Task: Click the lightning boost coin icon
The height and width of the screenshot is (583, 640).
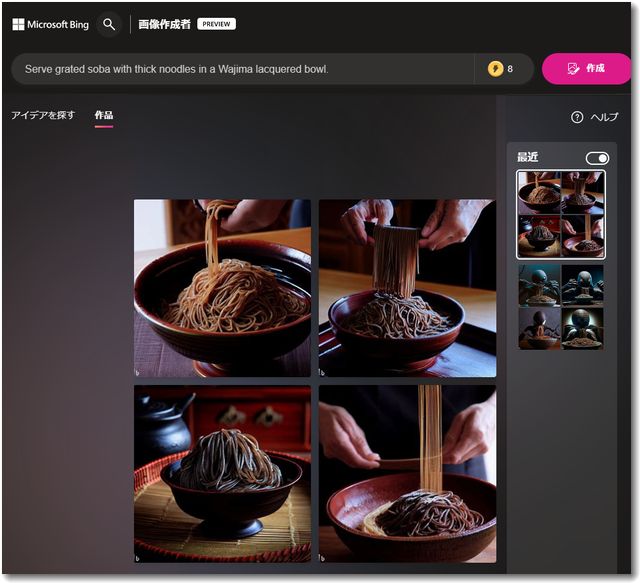Action: [x=495, y=69]
